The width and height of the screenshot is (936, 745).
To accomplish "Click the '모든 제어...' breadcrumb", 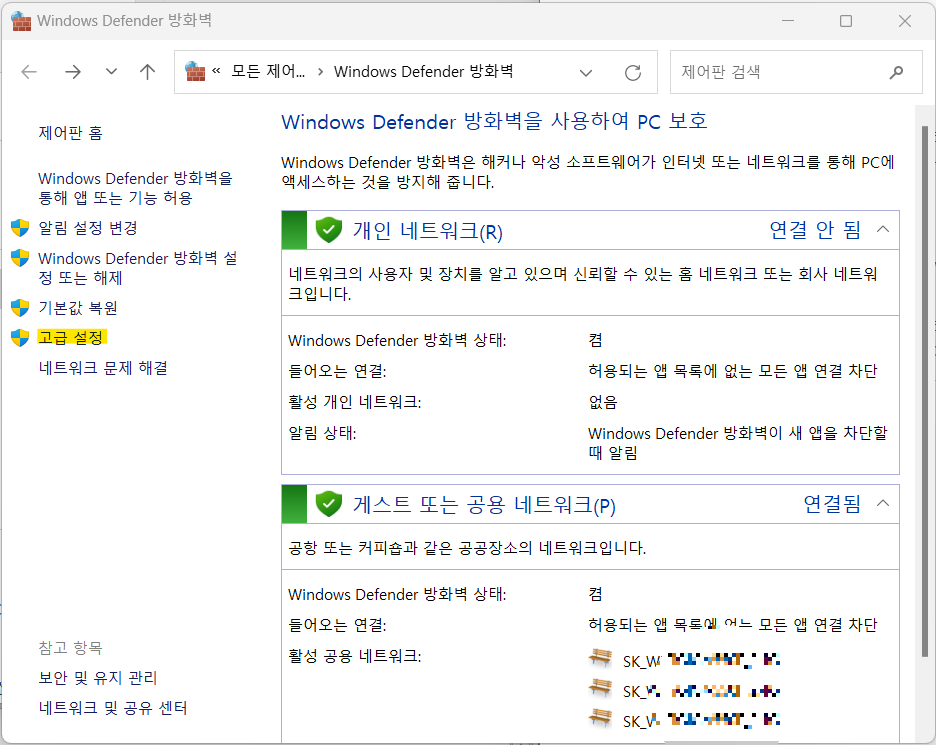I will pos(268,72).
